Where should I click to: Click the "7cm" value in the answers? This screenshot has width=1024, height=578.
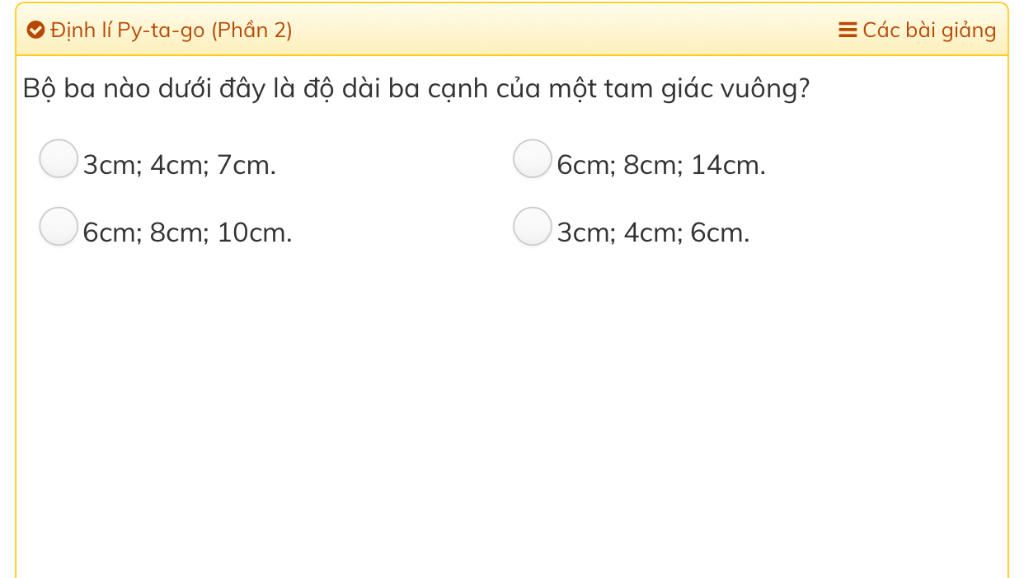(244, 165)
